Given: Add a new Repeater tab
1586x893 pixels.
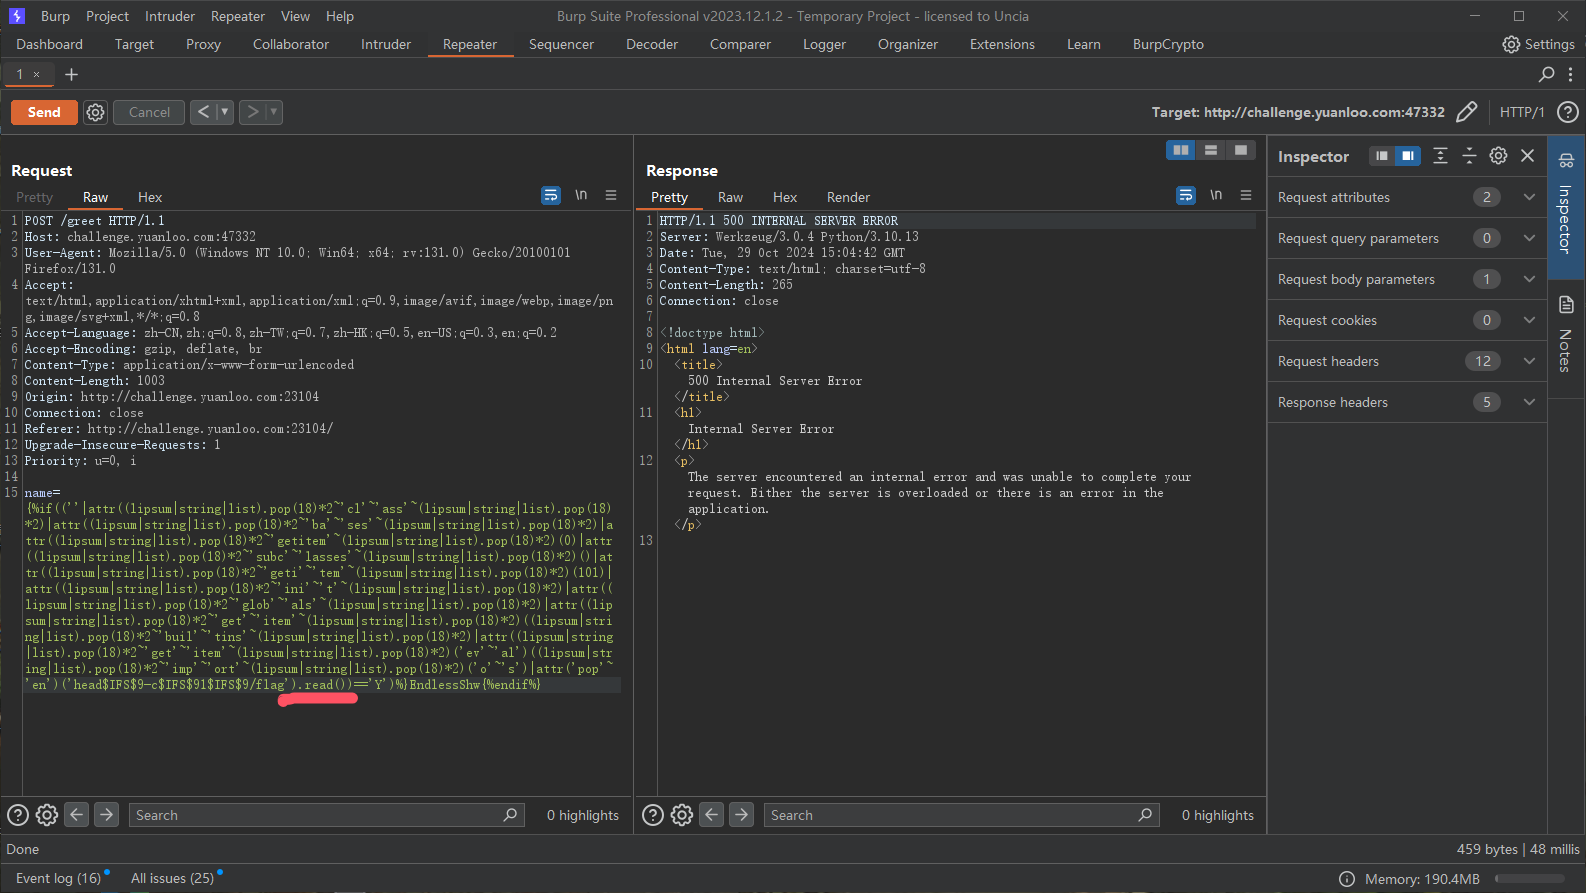Looking at the screenshot, I should [x=71, y=74].
